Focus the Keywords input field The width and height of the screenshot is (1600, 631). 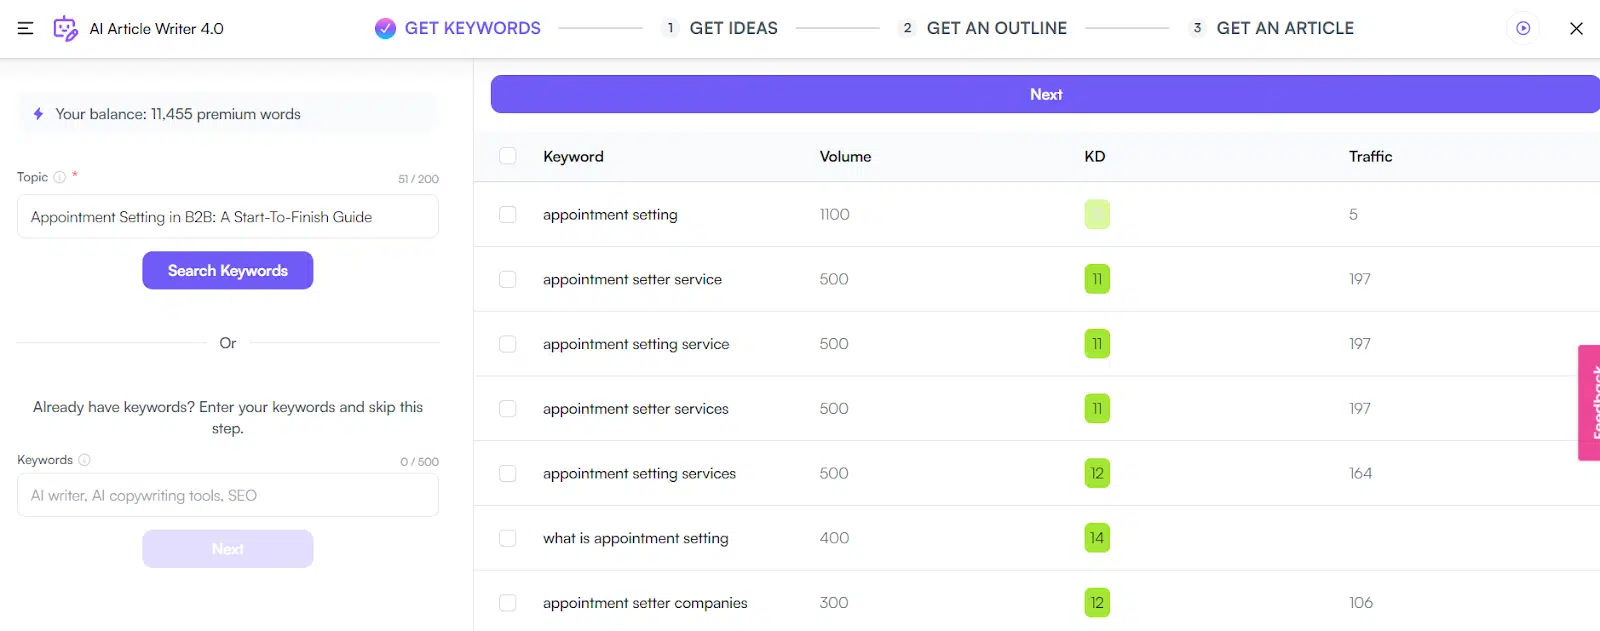coord(228,495)
